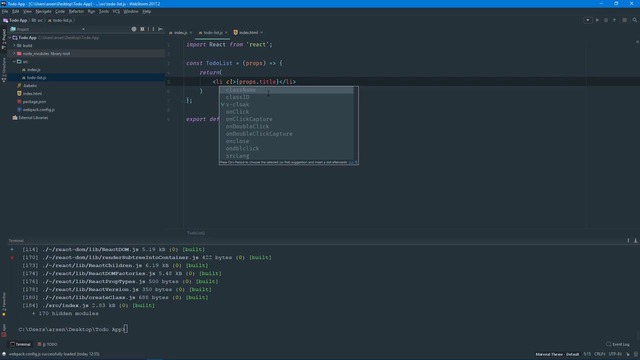
Task: Click the Material Theme status bar entry
Action: coord(557,354)
